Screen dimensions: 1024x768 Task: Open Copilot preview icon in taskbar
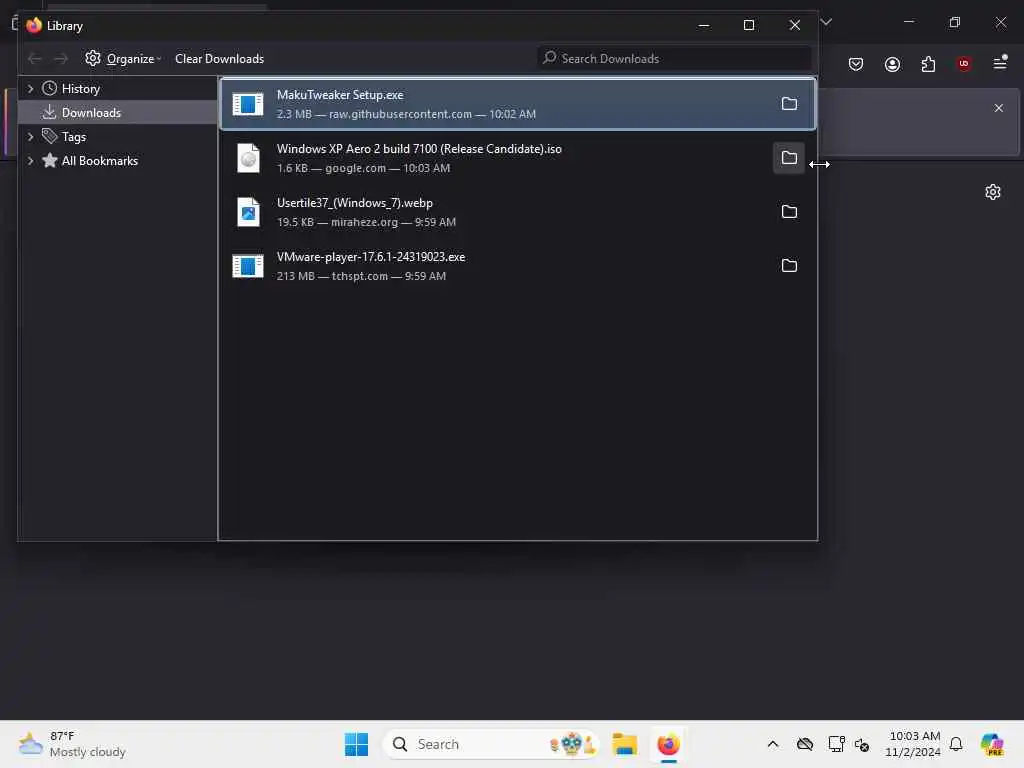pyautogui.click(x=992, y=744)
